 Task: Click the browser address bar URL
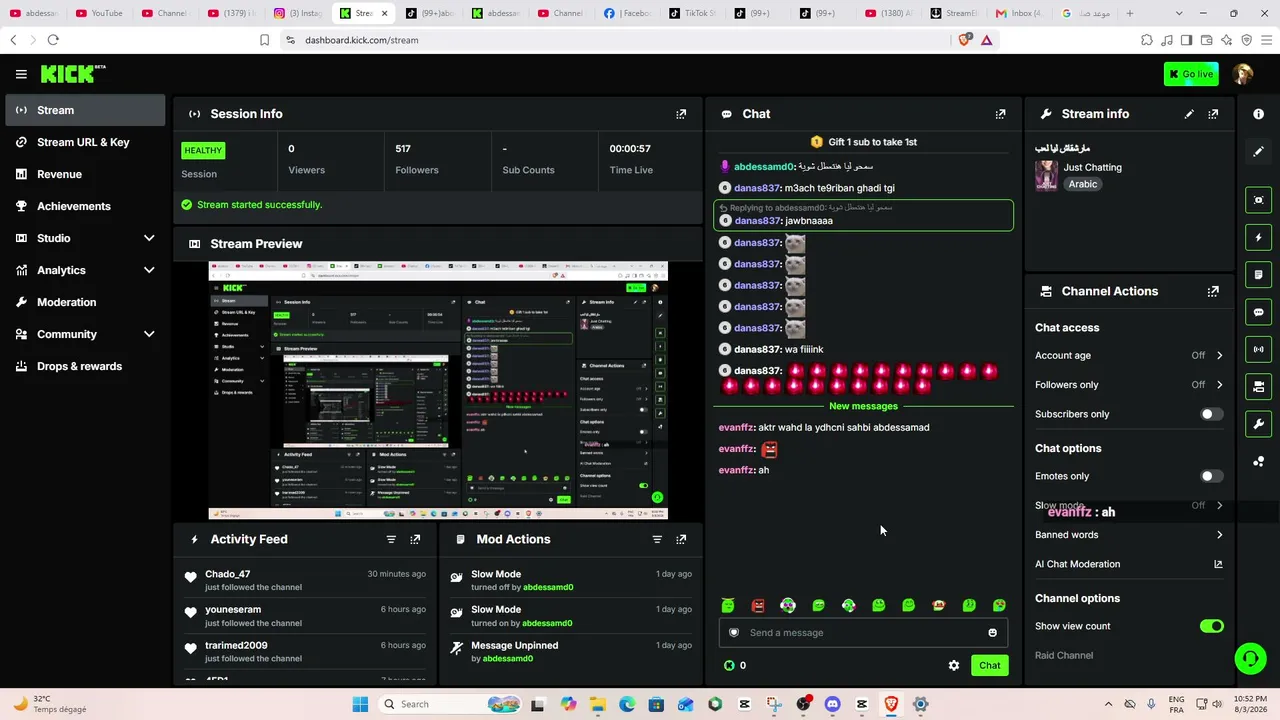click(362, 40)
